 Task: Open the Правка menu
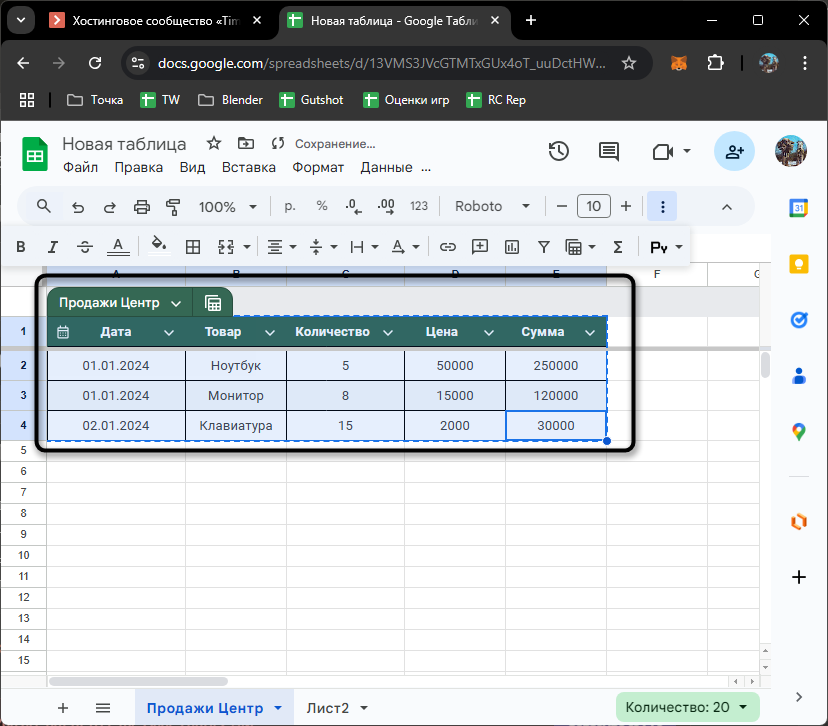(138, 167)
